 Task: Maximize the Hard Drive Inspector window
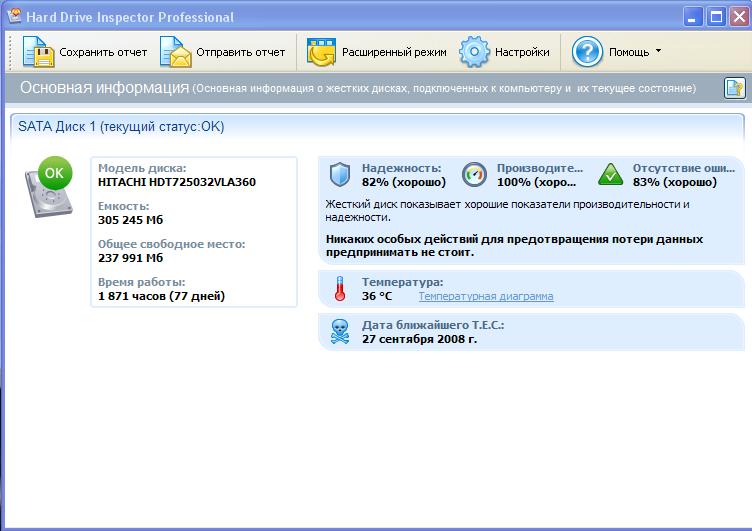pyautogui.click(x=716, y=17)
